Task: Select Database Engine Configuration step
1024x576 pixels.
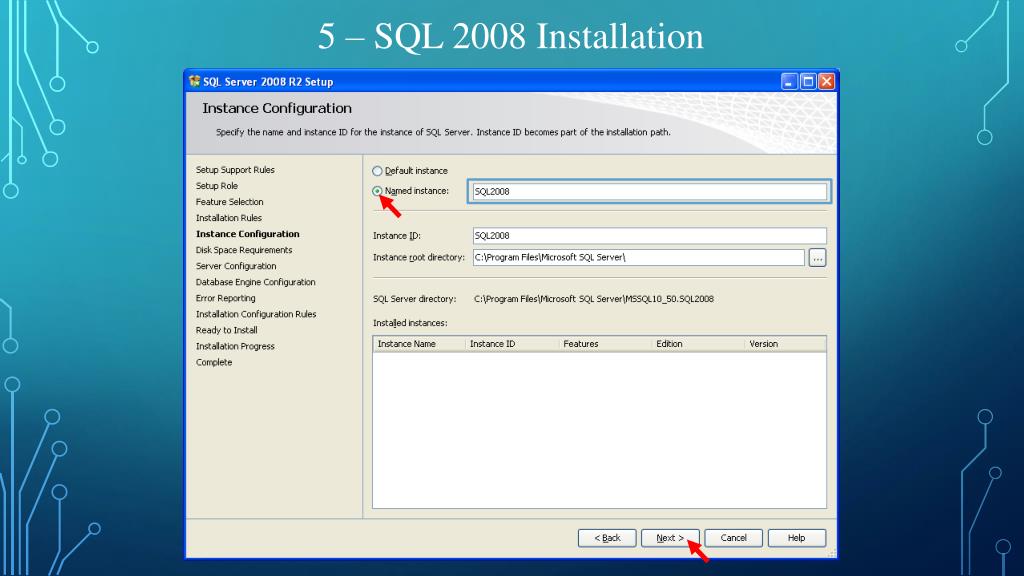Action: (x=255, y=282)
